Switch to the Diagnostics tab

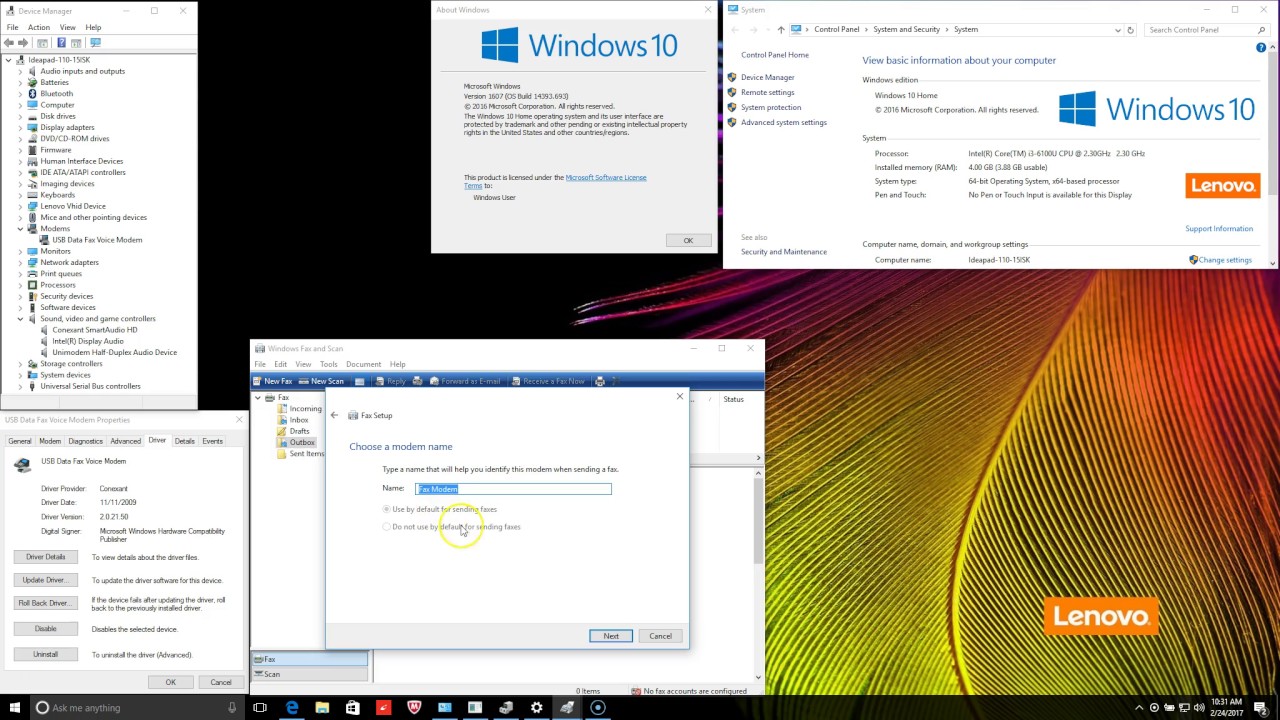tap(85, 441)
